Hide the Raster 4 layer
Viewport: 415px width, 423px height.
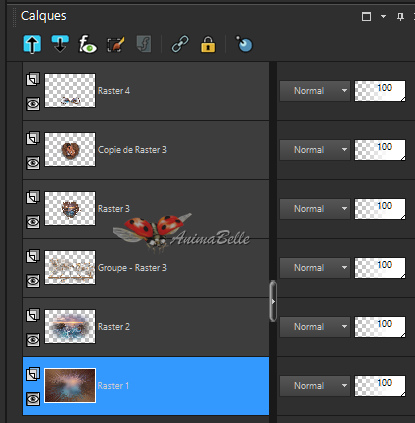click(x=33, y=104)
